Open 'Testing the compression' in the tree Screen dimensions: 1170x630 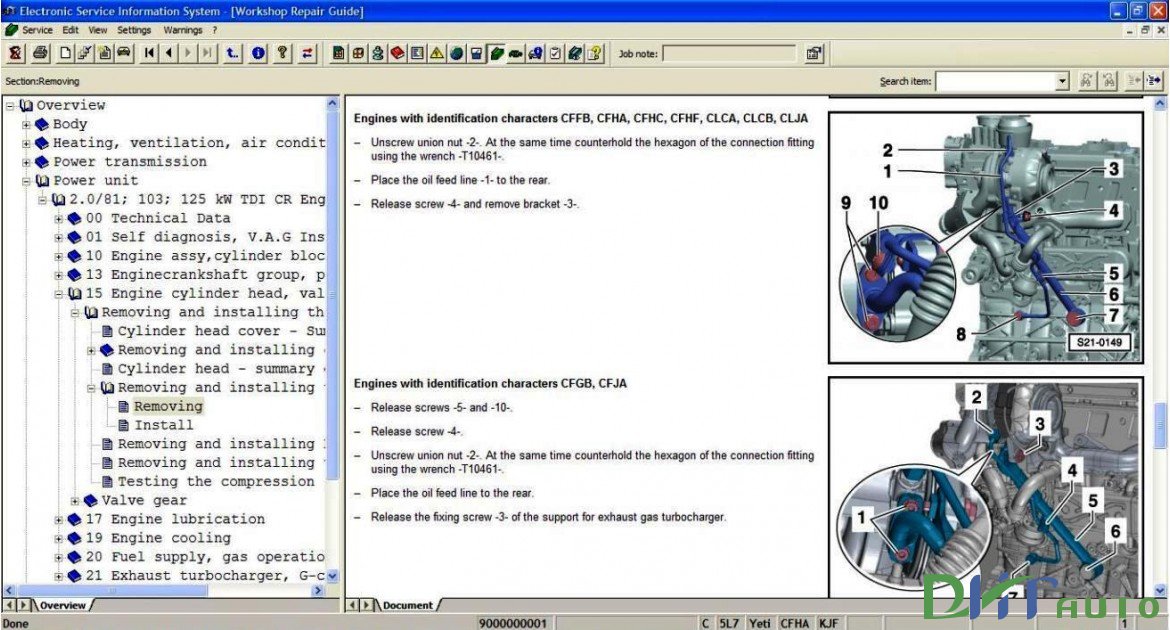216,481
